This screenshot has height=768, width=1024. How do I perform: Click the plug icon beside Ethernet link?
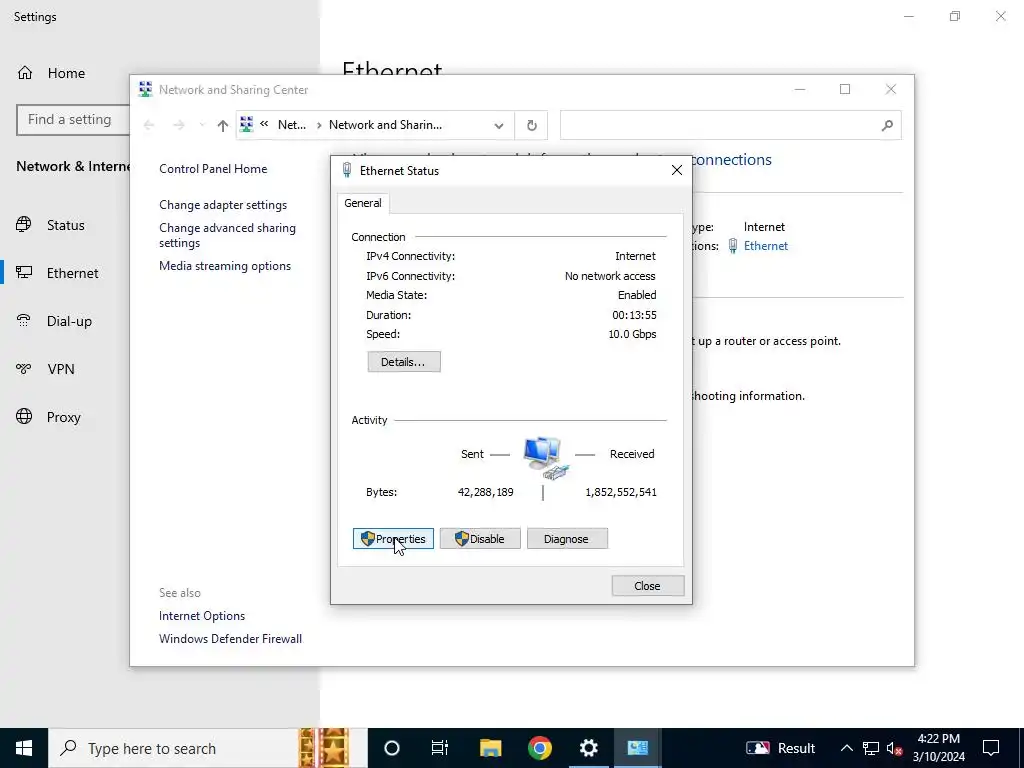point(733,246)
